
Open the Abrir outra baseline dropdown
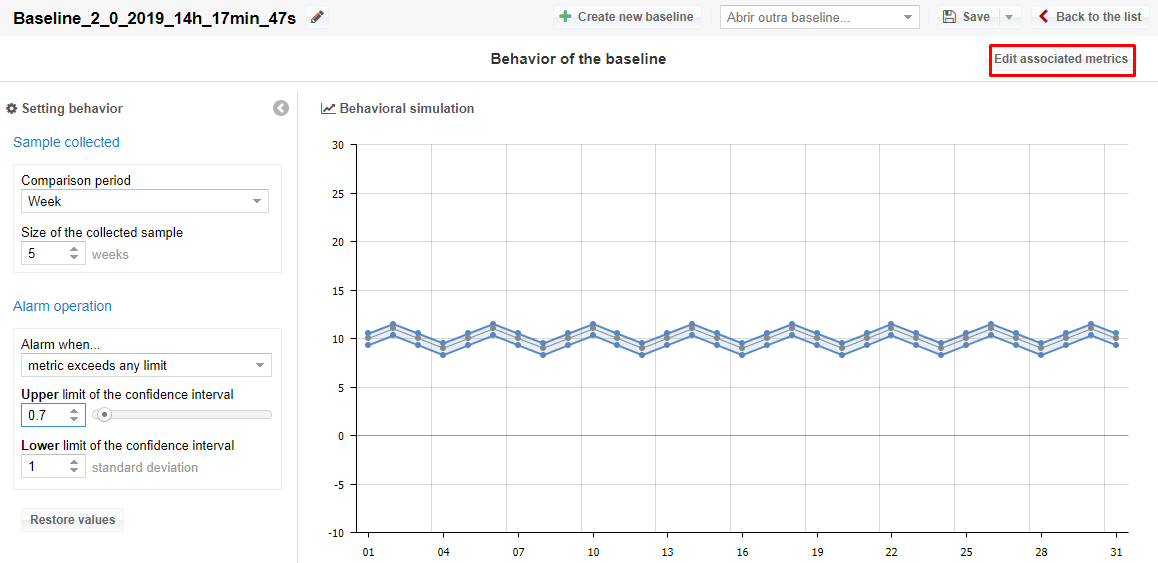(819, 17)
